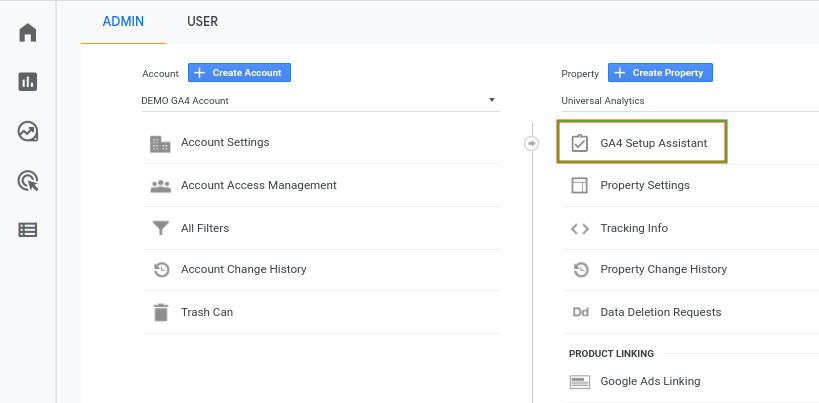Open Google Ads Linking

650,381
